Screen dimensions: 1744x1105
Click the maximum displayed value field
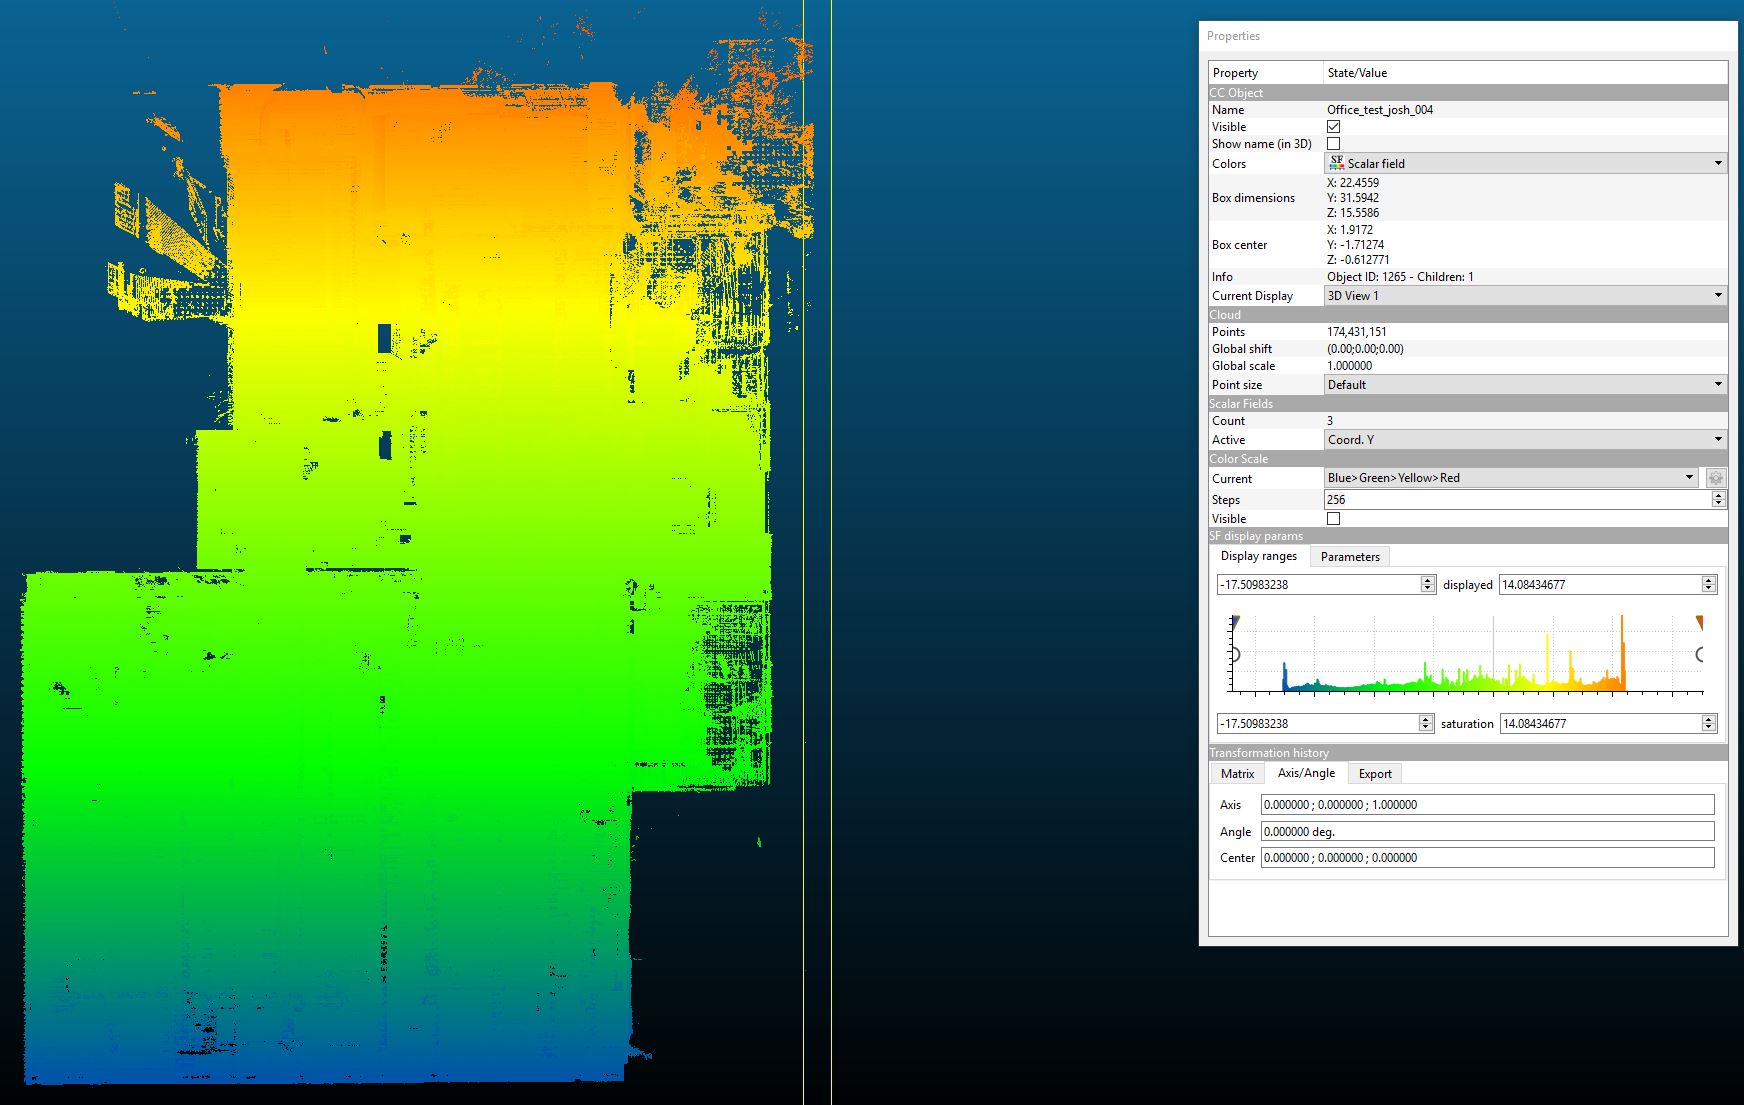coord(1598,585)
